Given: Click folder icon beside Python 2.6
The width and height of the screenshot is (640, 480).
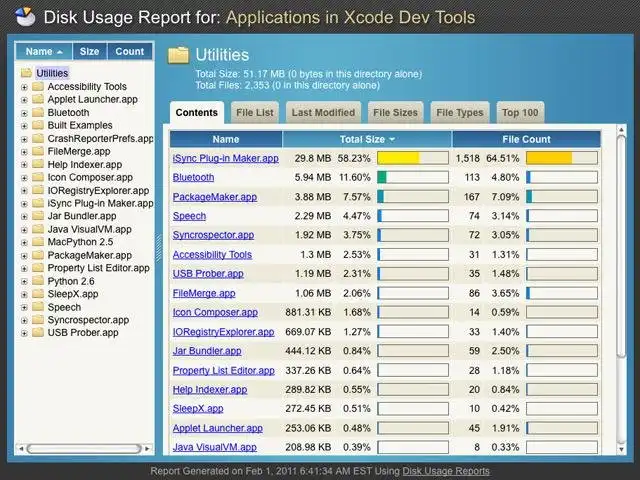Looking at the screenshot, I should click(38, 281).
